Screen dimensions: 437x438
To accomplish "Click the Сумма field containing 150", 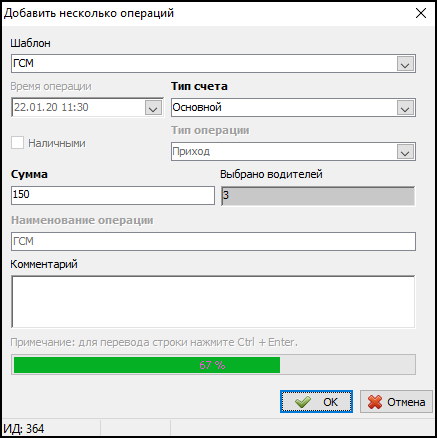I will (x=113, y=195).
